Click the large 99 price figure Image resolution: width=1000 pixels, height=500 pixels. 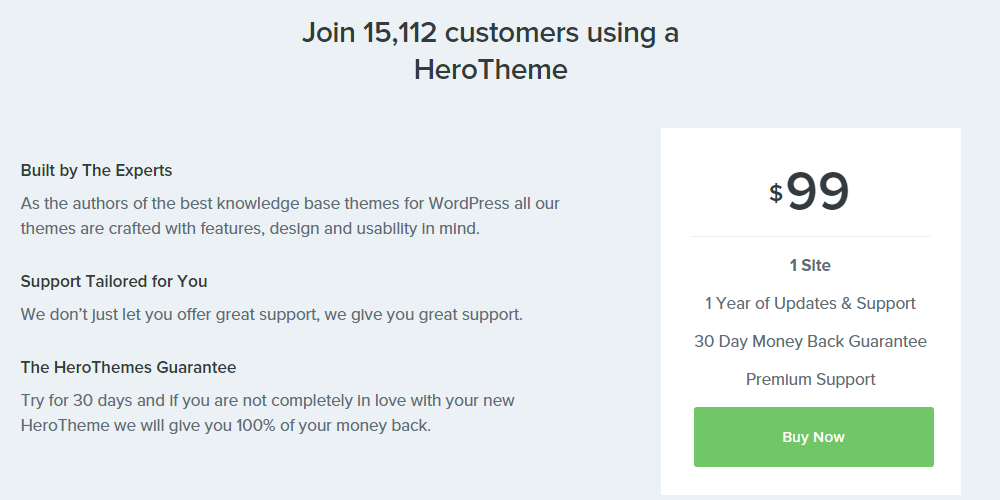coord(818,191)
